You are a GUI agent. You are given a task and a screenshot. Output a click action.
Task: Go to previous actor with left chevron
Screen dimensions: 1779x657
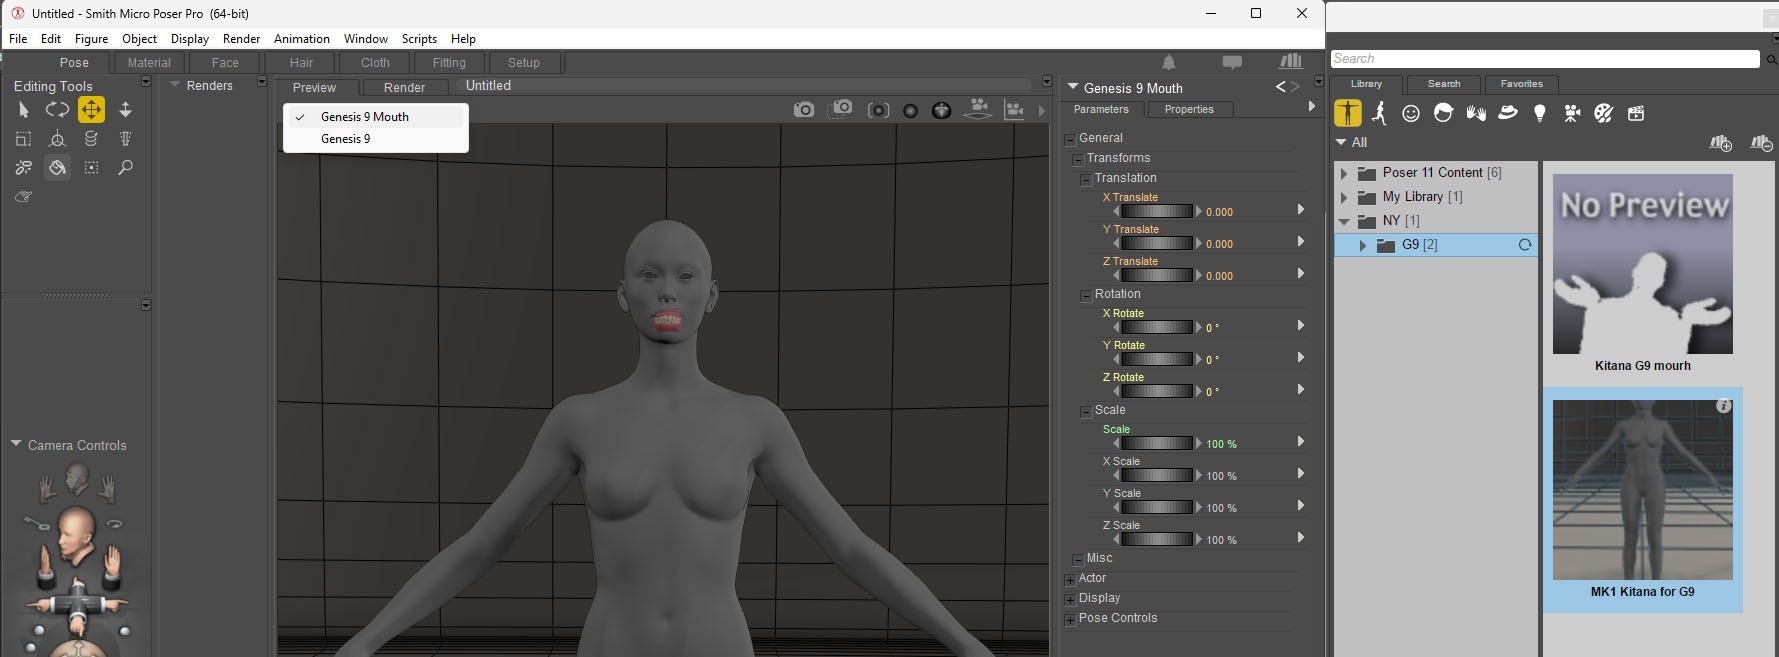(1280, 88)
